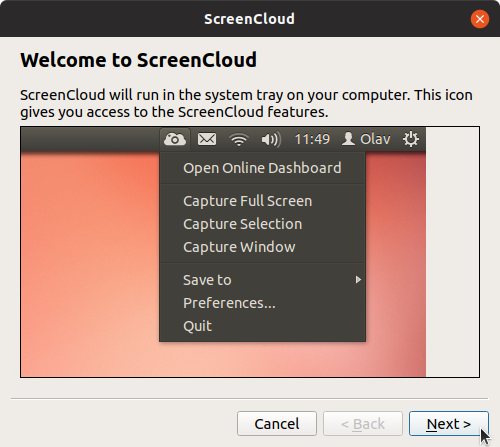Click the Next > button

coord(449,424)
